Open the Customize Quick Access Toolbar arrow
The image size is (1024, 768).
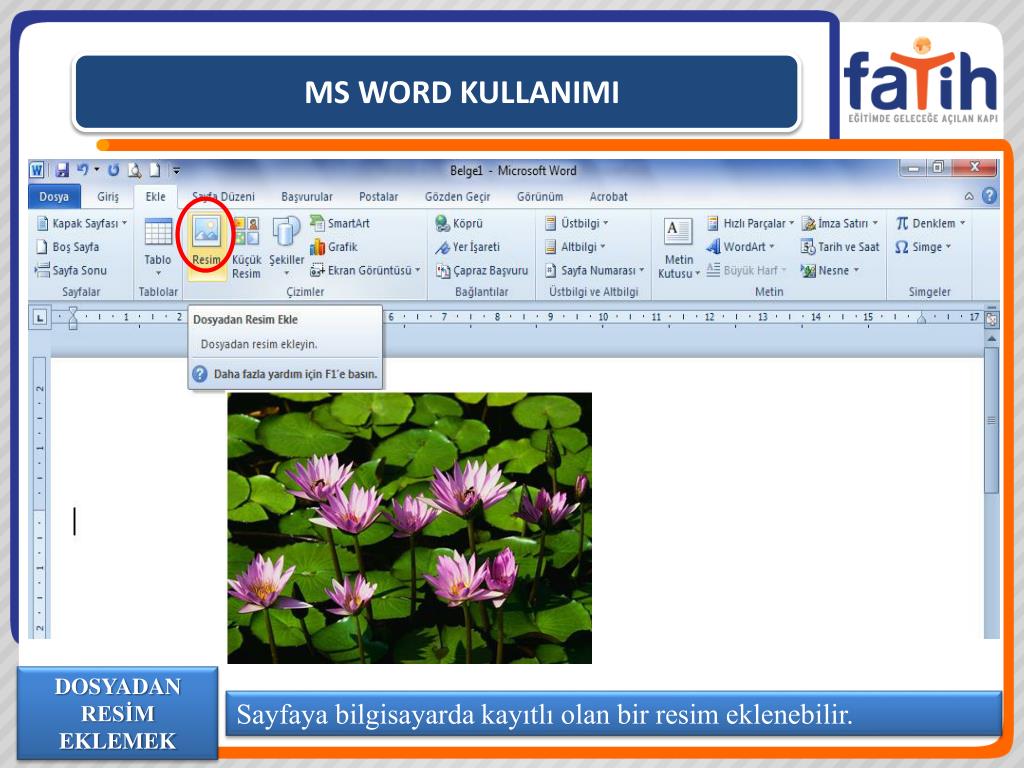(x=176, y=171)
